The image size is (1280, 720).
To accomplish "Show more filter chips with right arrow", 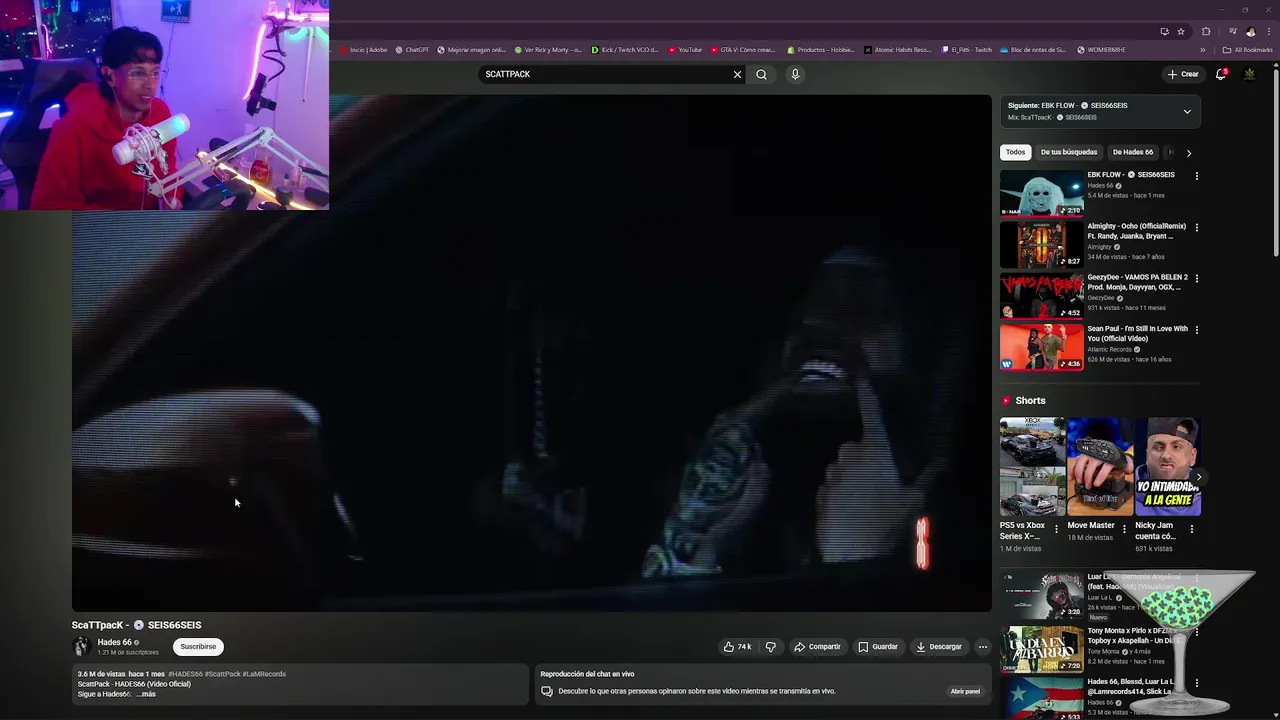I will [1188, 153].
